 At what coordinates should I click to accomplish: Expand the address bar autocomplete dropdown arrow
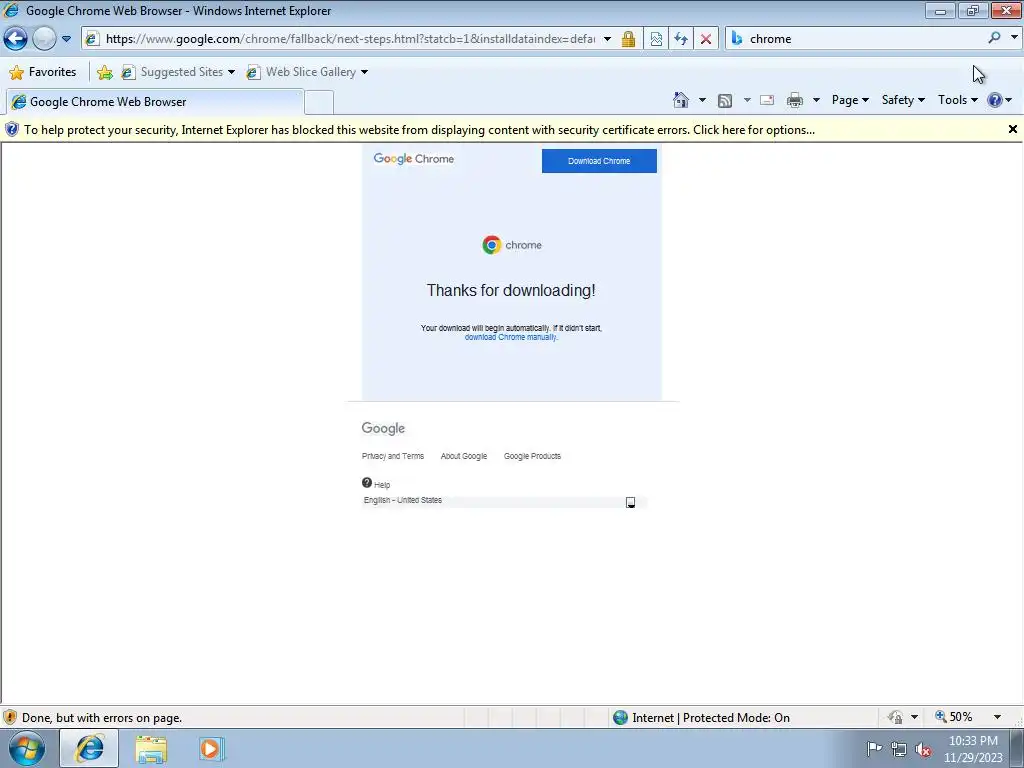coord(607,39)
